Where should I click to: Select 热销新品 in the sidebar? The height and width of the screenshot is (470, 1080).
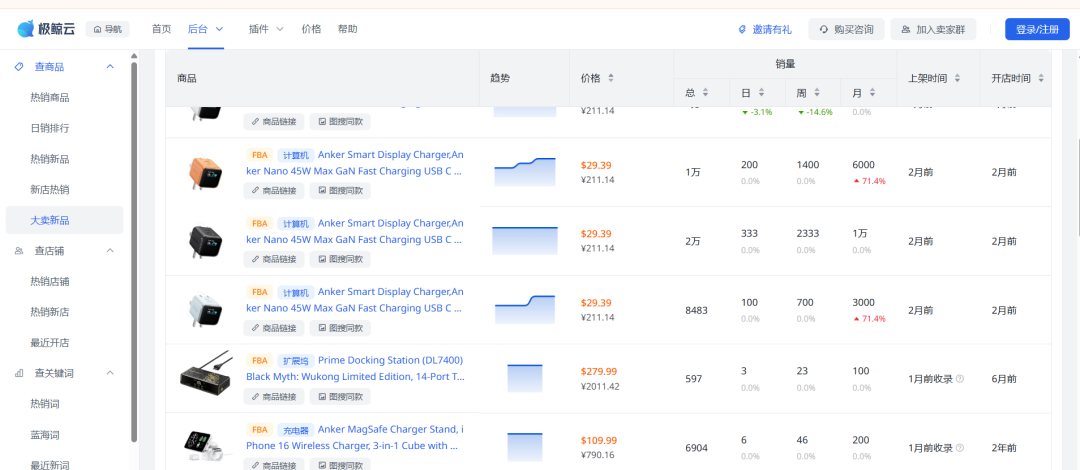tap(50, 159)
